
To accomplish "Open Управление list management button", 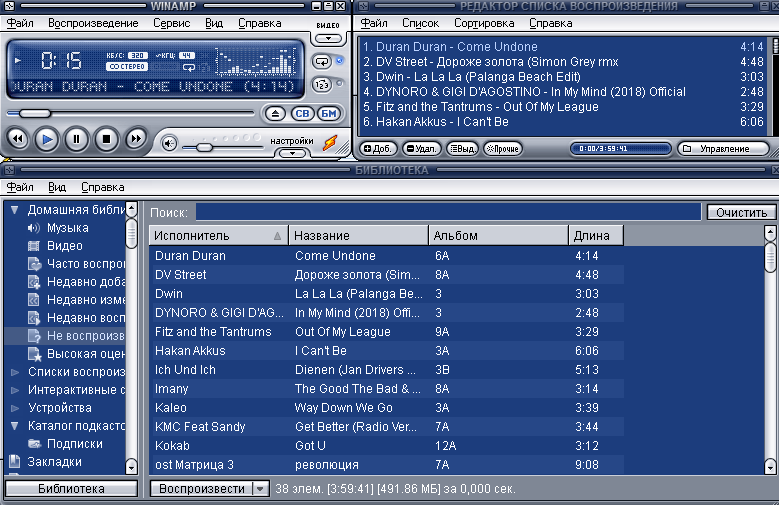I will 723,149.
